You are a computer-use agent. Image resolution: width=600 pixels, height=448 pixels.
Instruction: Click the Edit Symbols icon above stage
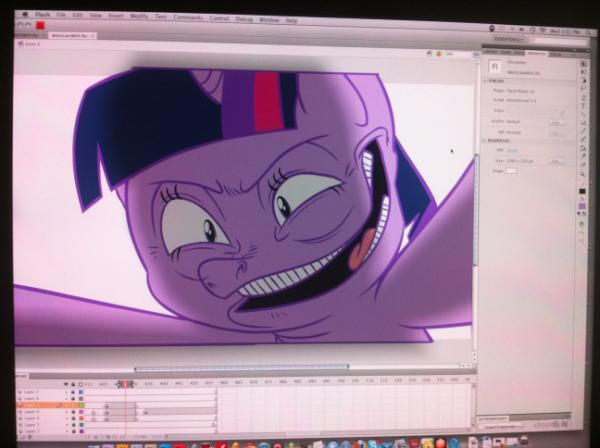click(439, 54)
